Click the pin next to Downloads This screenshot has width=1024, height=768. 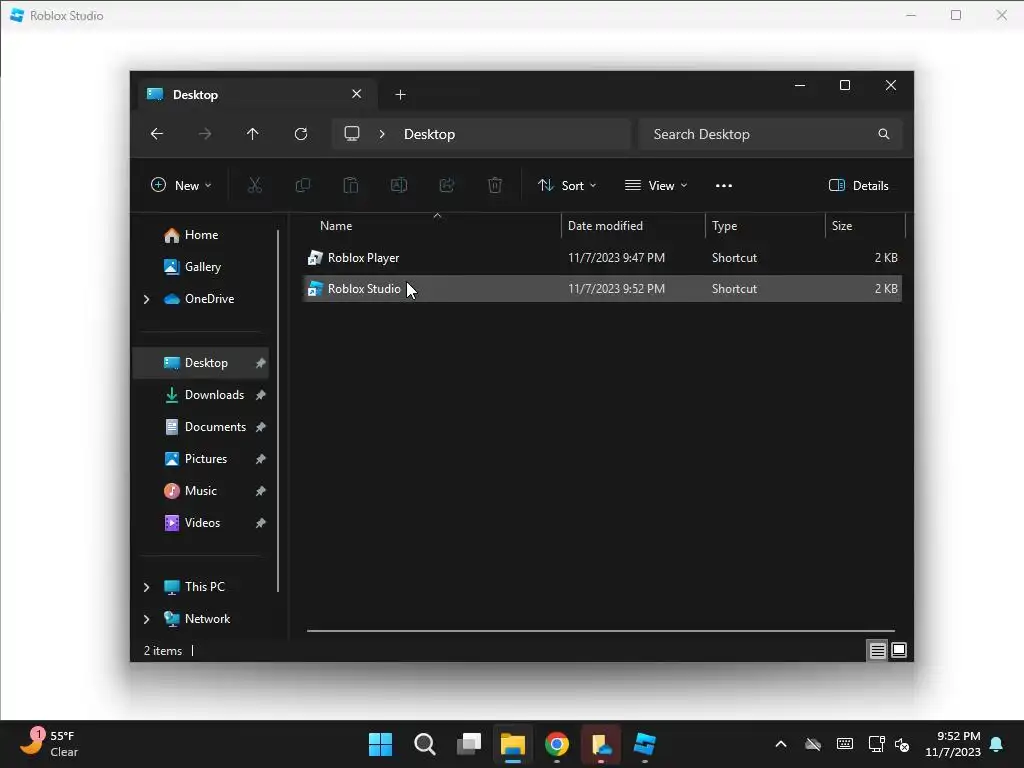click(261, 395)
